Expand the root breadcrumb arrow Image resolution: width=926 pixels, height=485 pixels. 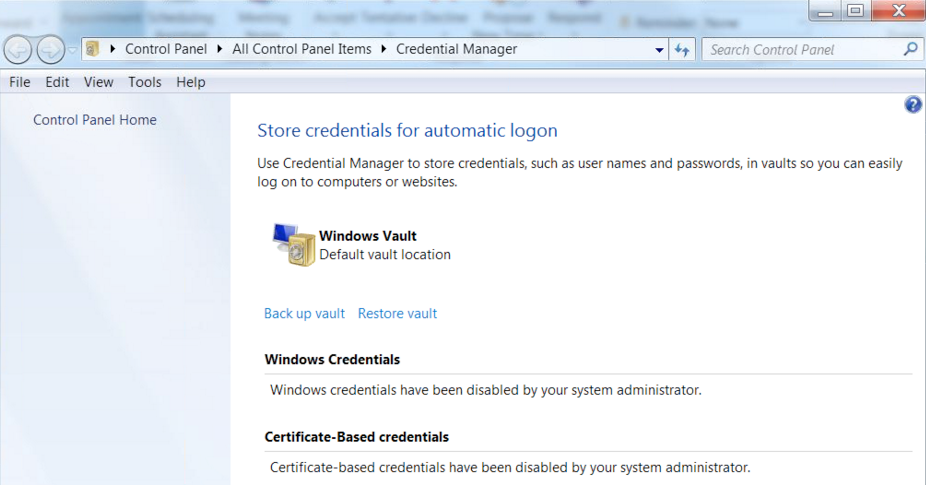point(112,49)
